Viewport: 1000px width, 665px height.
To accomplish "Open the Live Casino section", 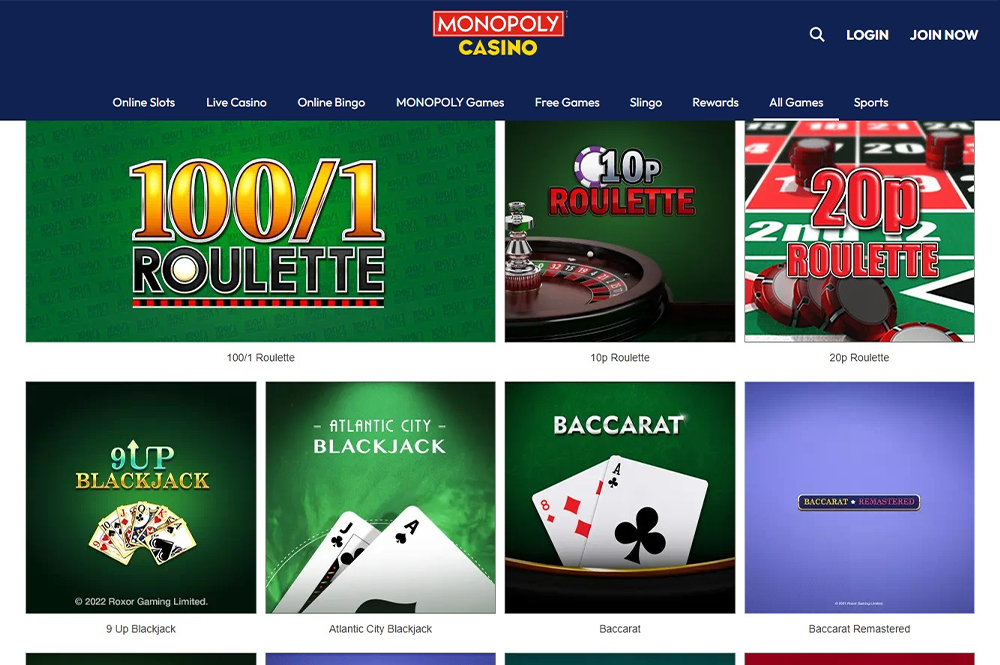I will click(x=236, y=103).
